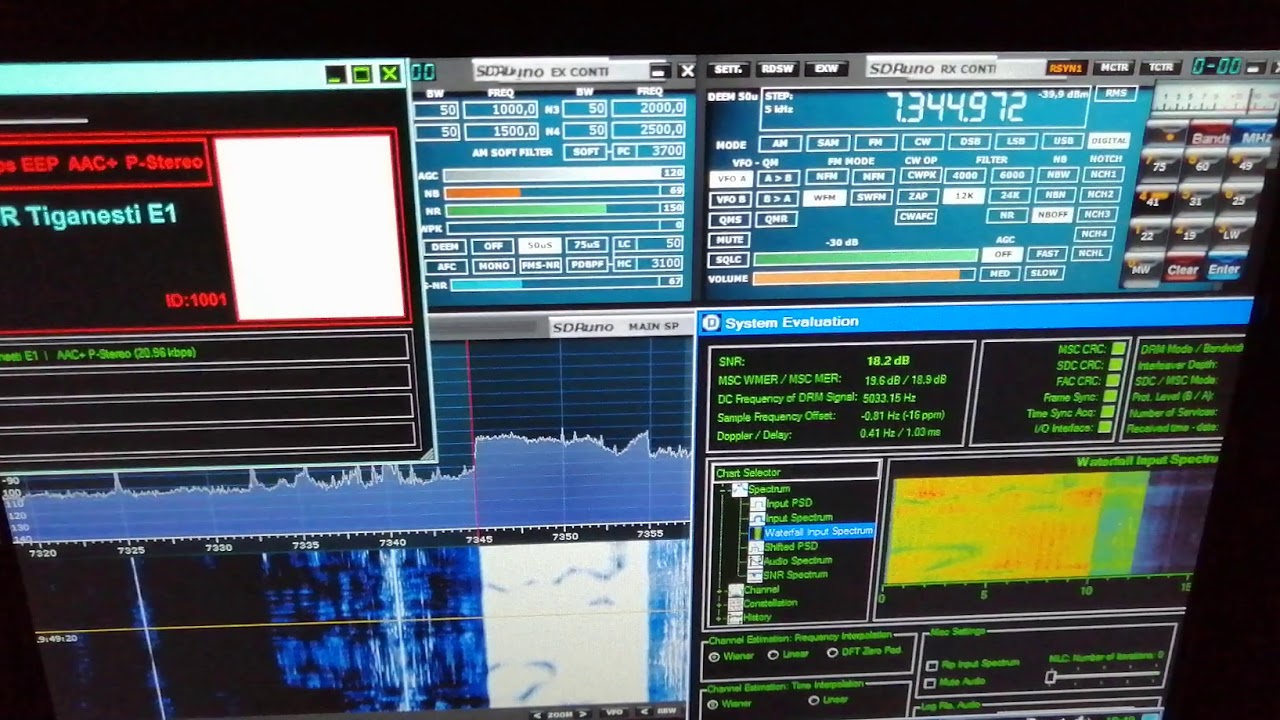Image resolution: width=1280 pixels, height=720 pixels.
Task: Toggle the NR noise reduction button
Action: coord(1008,215)
